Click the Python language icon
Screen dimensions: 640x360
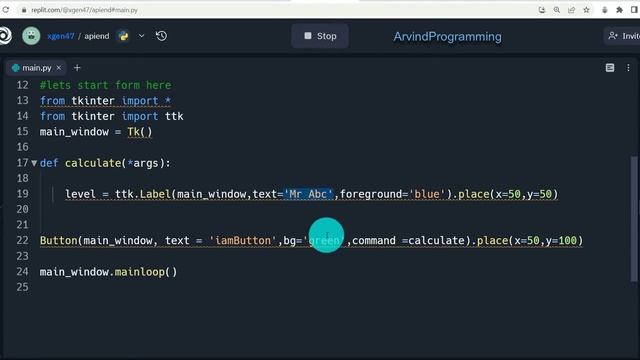click(x=123, y=36)
